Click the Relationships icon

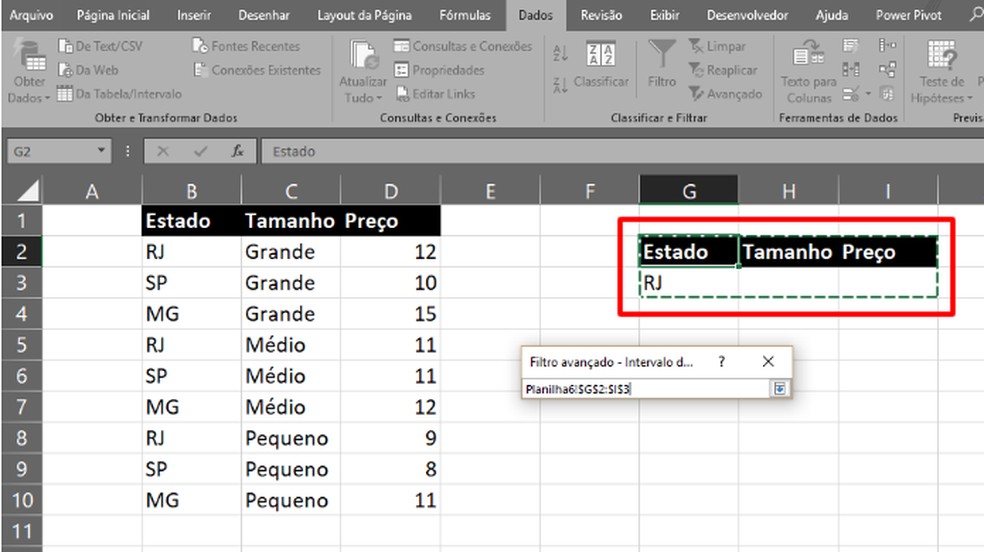point(887,70)
